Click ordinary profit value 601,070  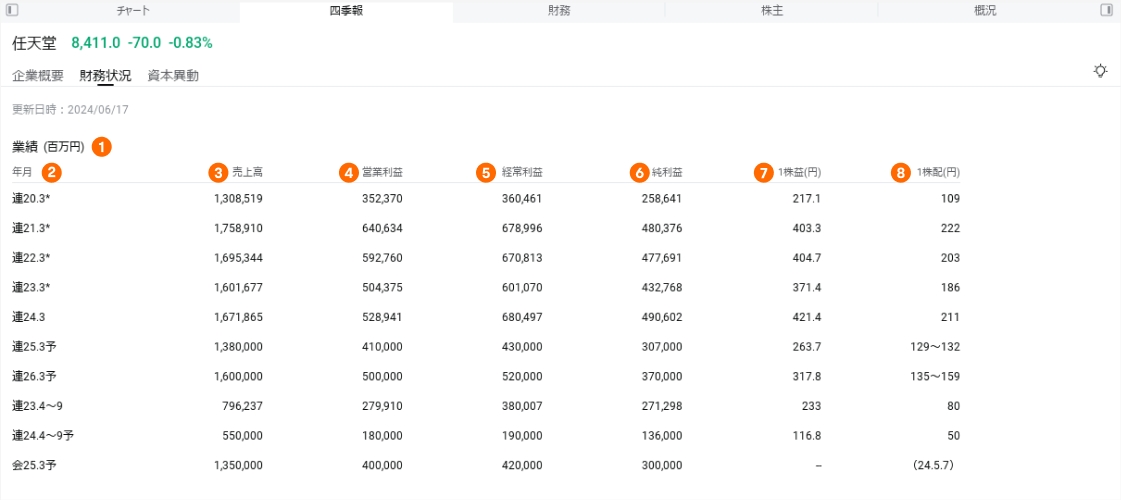[522, 288]
